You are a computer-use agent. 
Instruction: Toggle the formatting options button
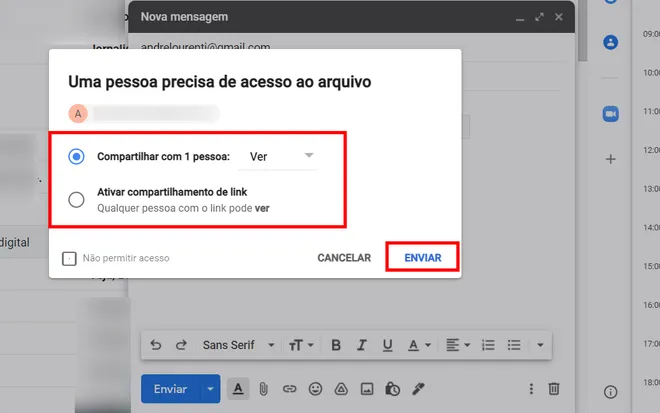(238, 389)
